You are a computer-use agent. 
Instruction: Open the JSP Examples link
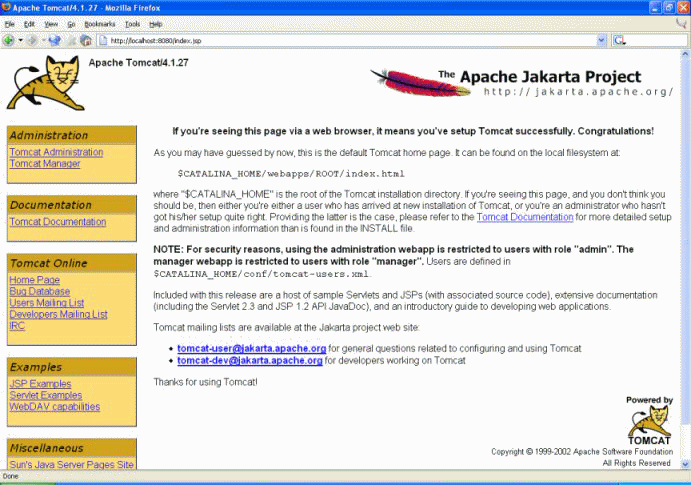(40, 385)
